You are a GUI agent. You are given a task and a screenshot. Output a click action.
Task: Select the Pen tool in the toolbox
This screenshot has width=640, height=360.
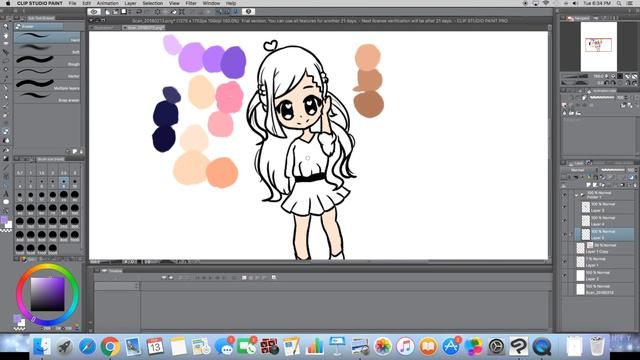(x=6, y=88)
